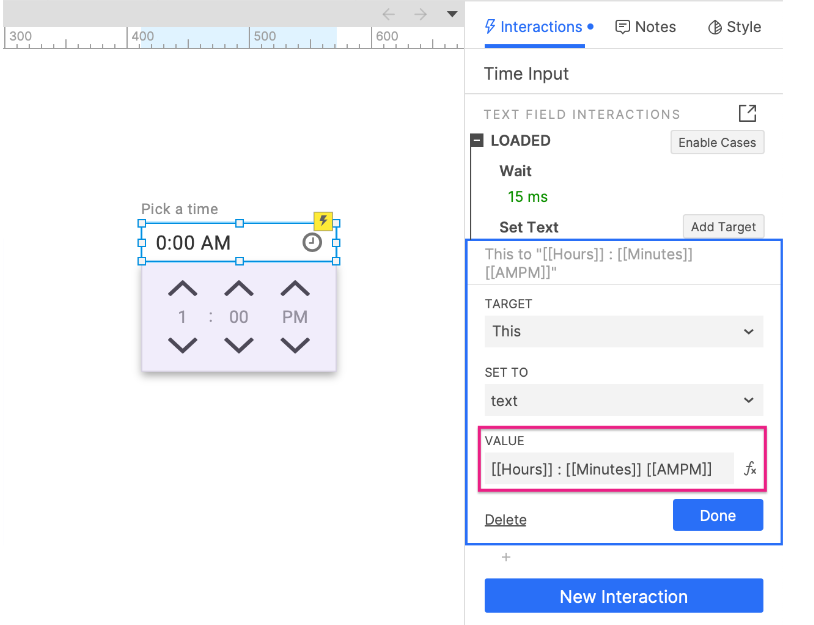The height and width of the screenshot is (625, 814).
Task: Click the Done button
Action: click(717, 516)
